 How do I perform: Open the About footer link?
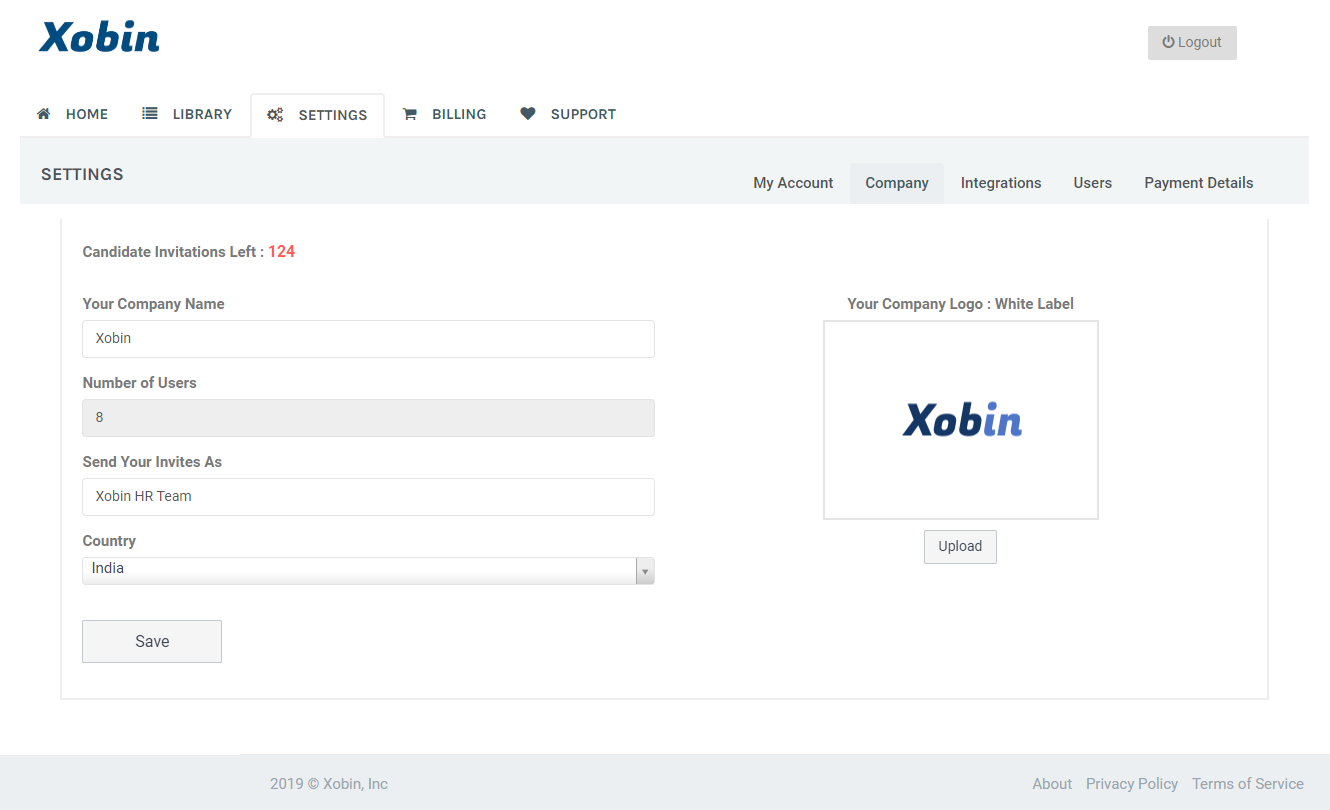(1052, 784)
